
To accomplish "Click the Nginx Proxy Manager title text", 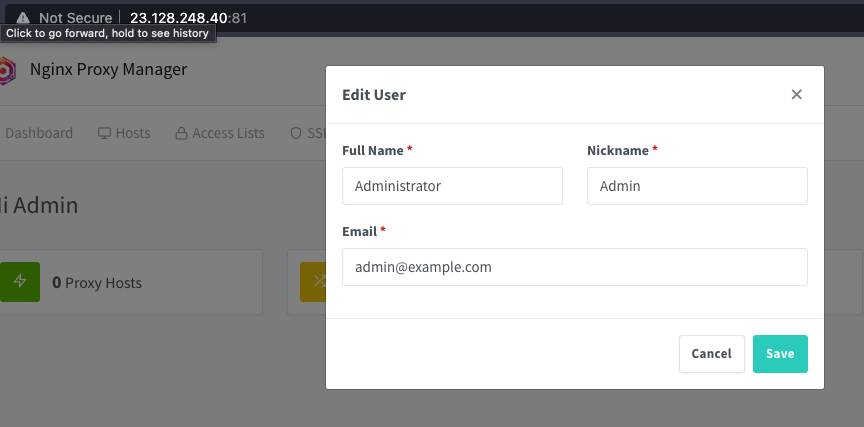I will 108,70.
